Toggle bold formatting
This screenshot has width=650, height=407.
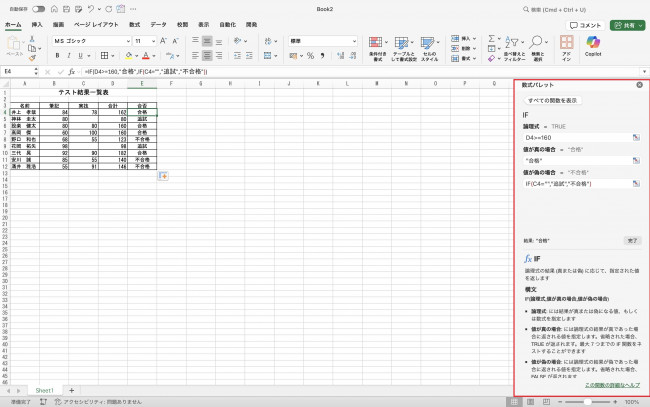point(57,56)
